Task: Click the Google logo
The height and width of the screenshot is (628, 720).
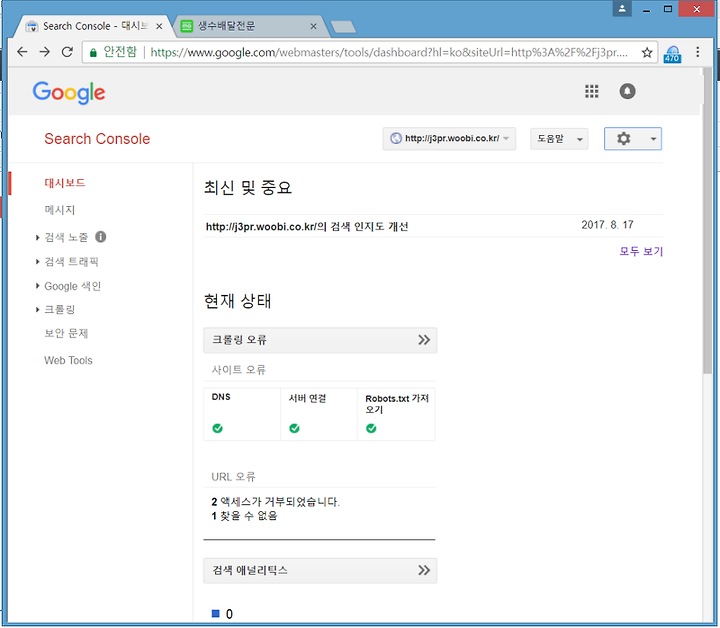Action: [69, 93]
